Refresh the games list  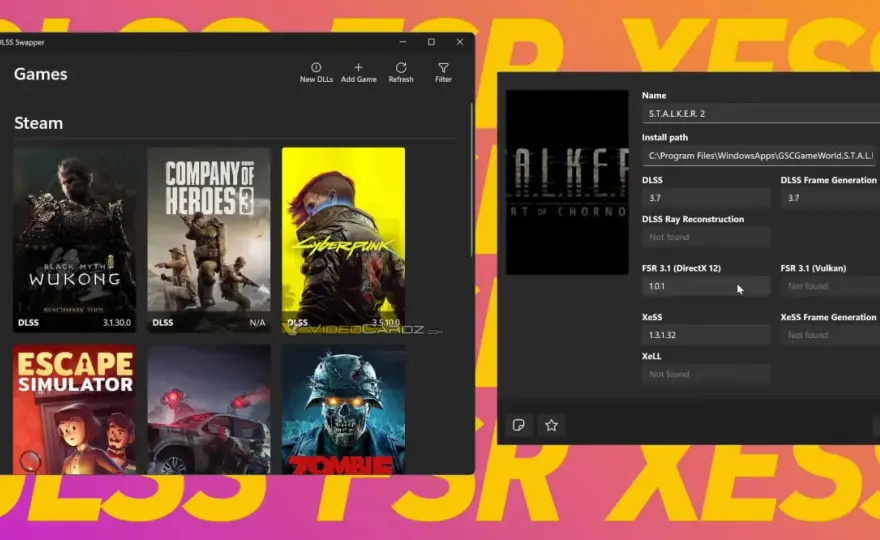[x=401, y=73]
